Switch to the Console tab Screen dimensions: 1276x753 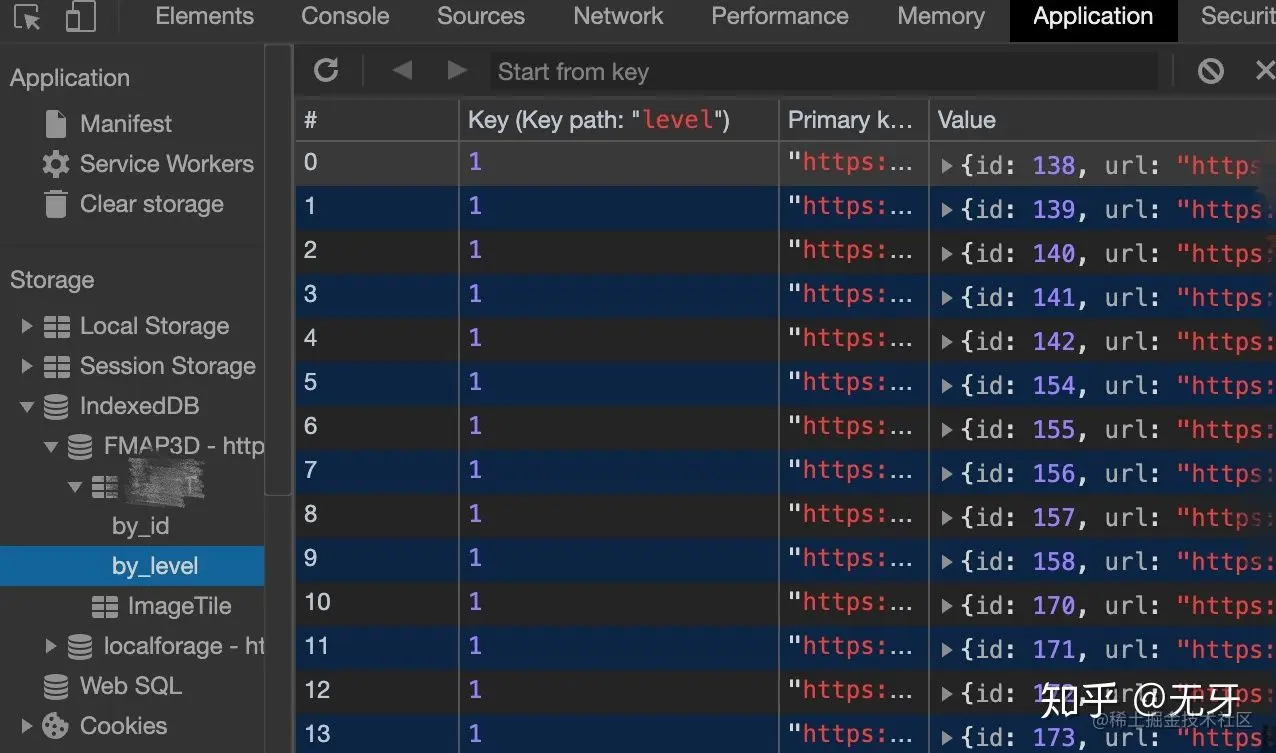pyautogui.click(x=345, y=16)
